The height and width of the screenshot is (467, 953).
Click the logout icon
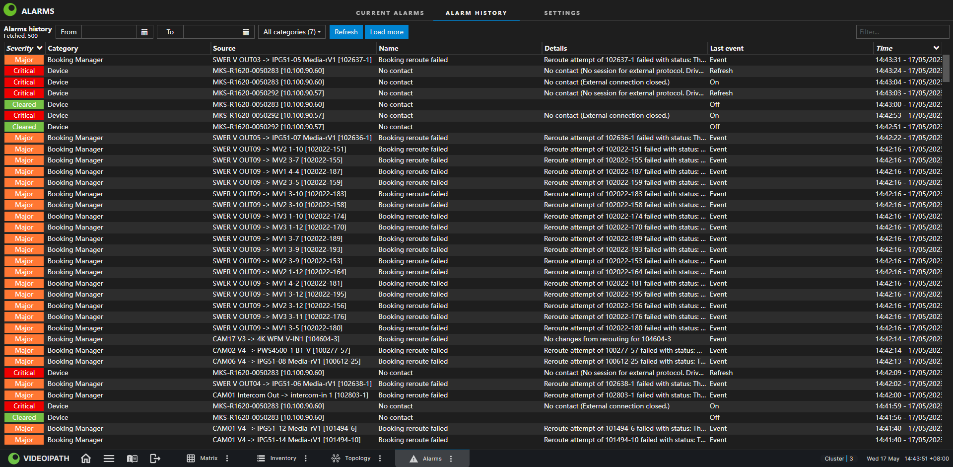155,458
